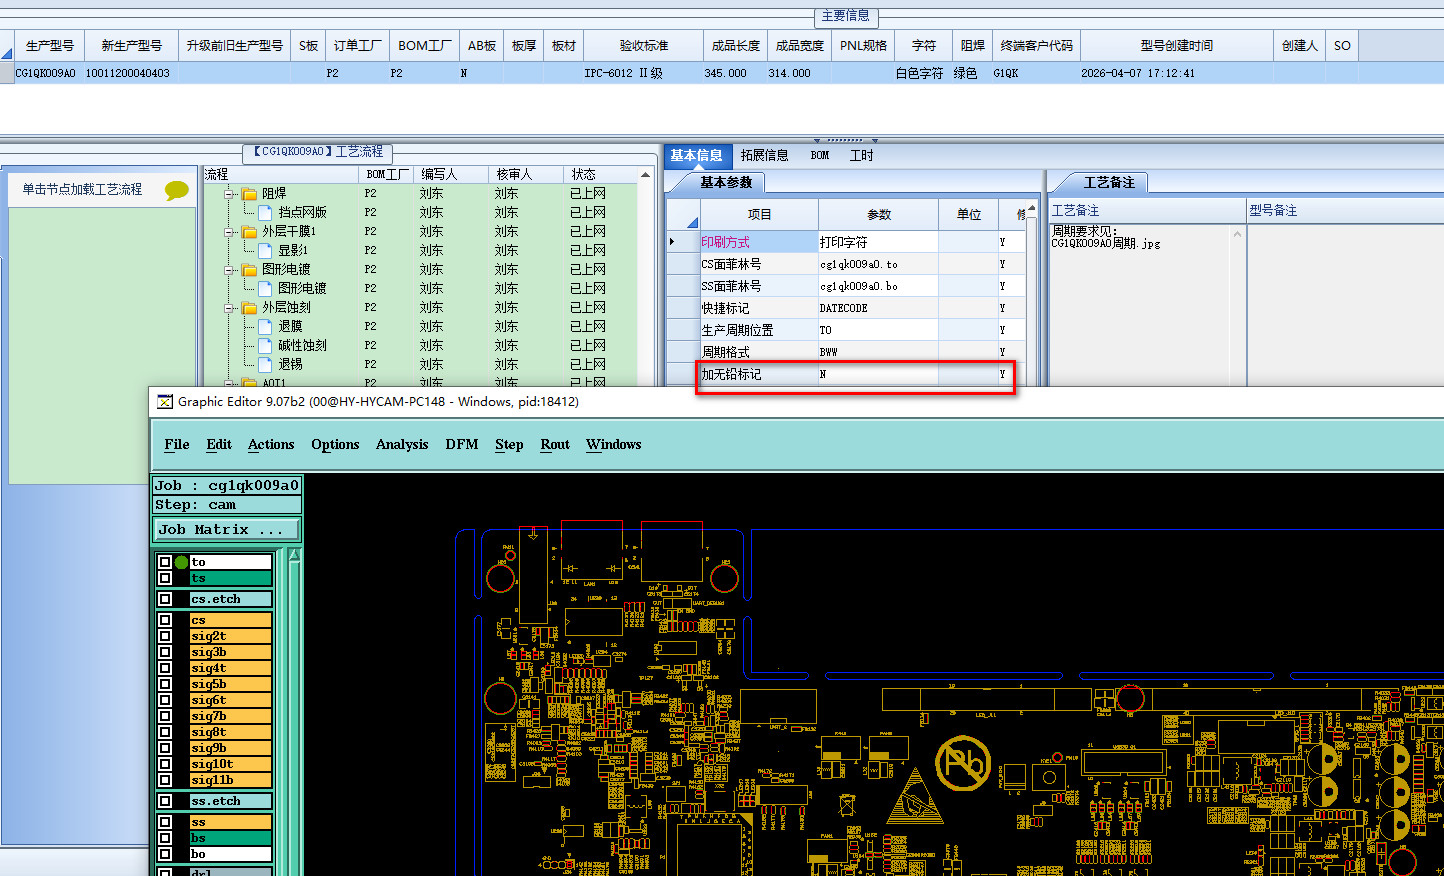Screen dimensions: 1444x876
Task: Click the 图形电镀 folder icon
Action: click(249, 270)
